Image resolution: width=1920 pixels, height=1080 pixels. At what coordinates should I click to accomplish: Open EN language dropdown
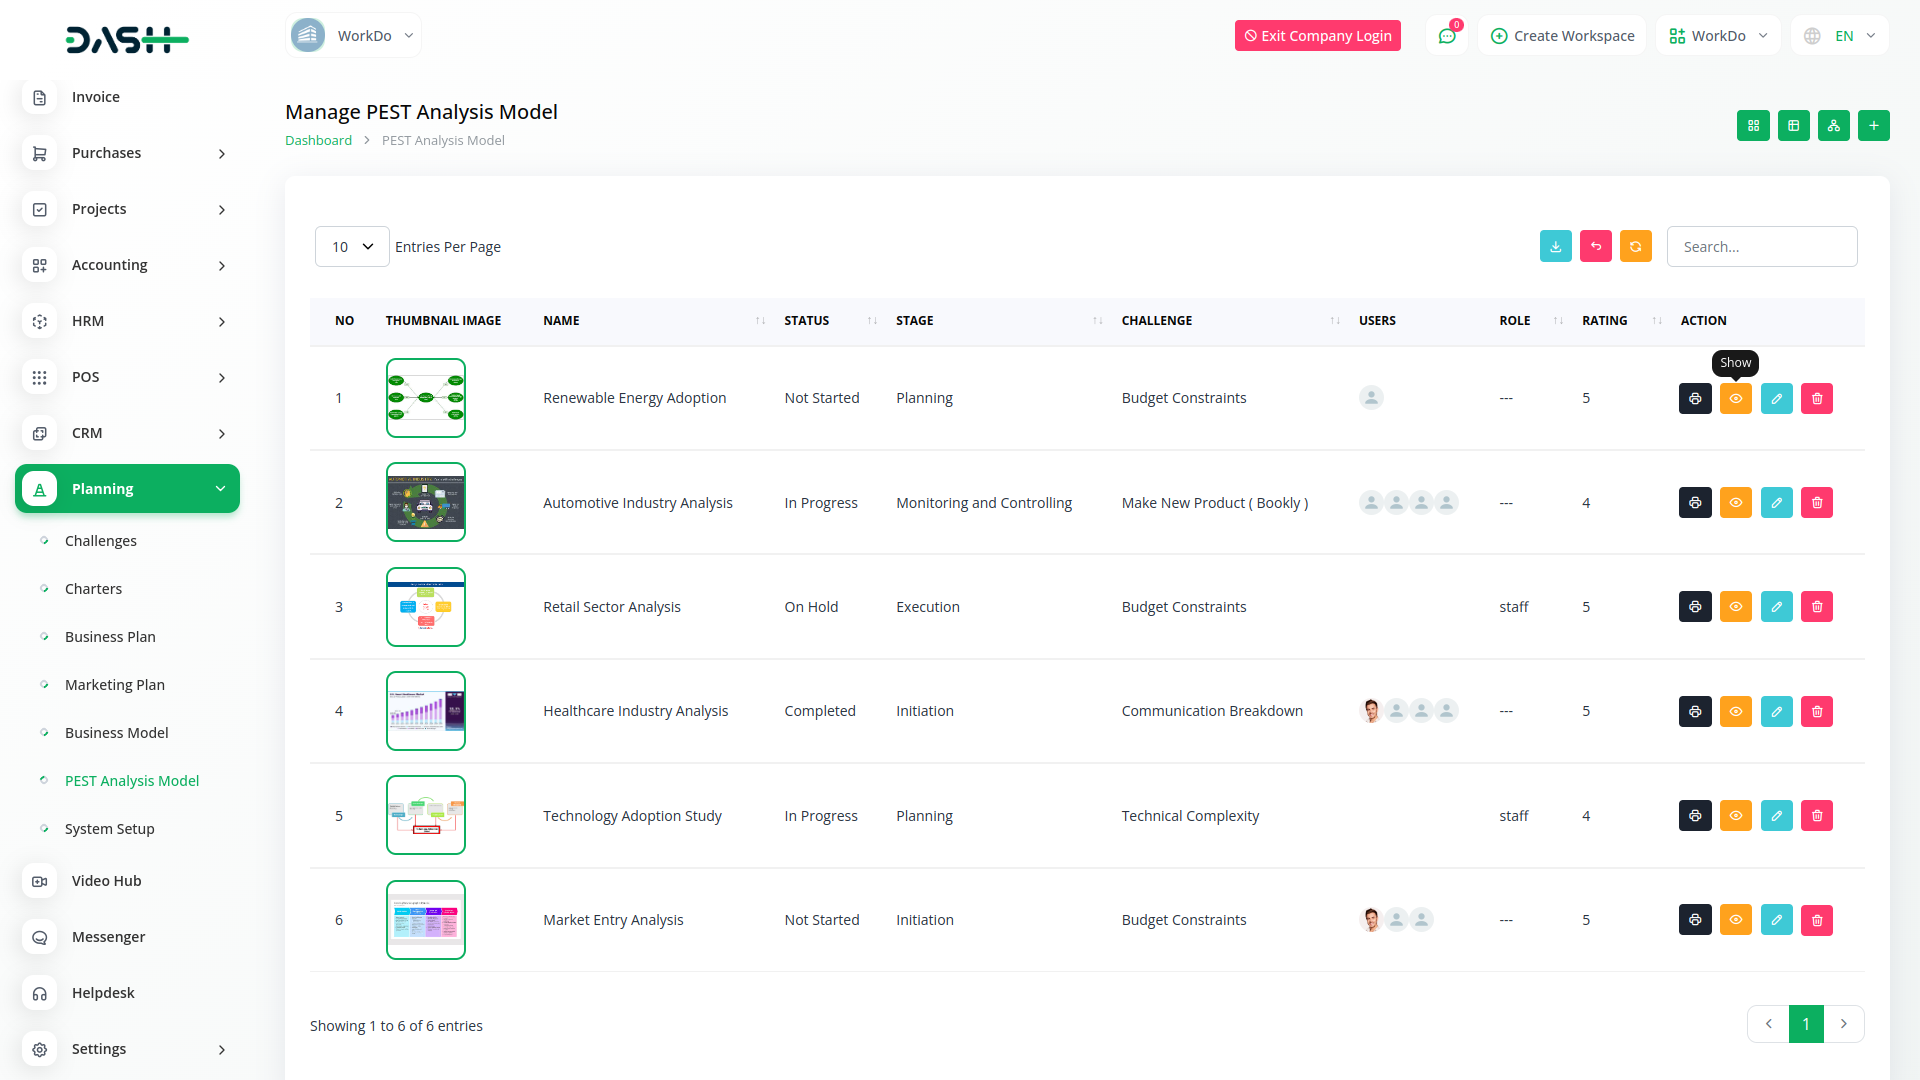tap(1841, 36)
